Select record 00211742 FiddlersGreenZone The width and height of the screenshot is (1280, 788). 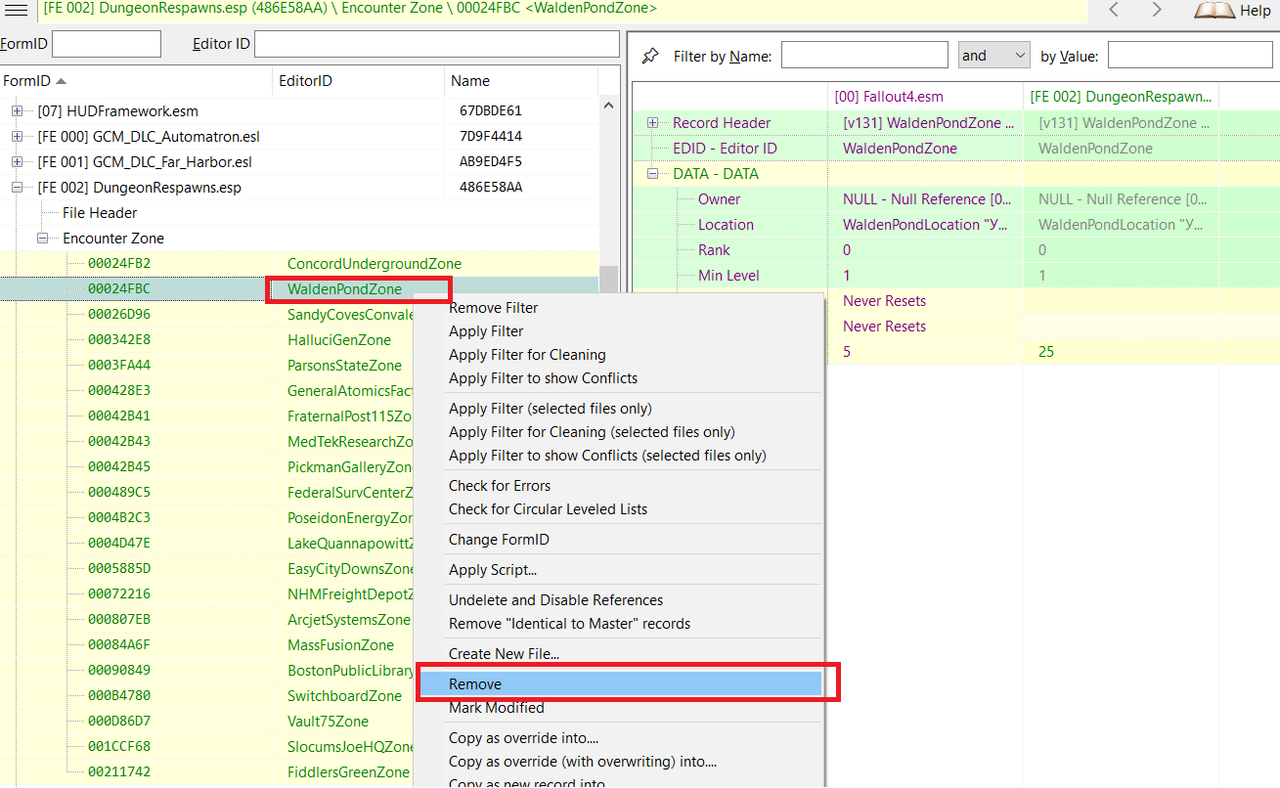(207, 772)
